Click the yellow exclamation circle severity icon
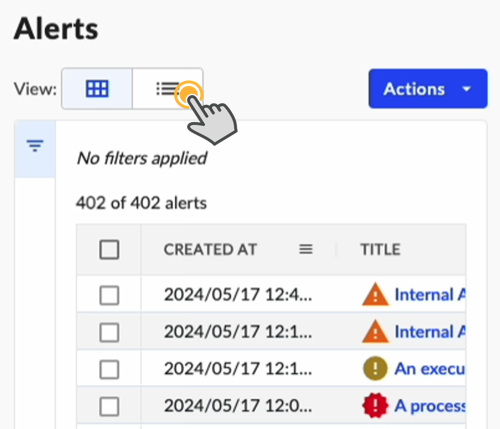Image resolution: width=500 pixels, height=429 pixels. click(375, 369)
